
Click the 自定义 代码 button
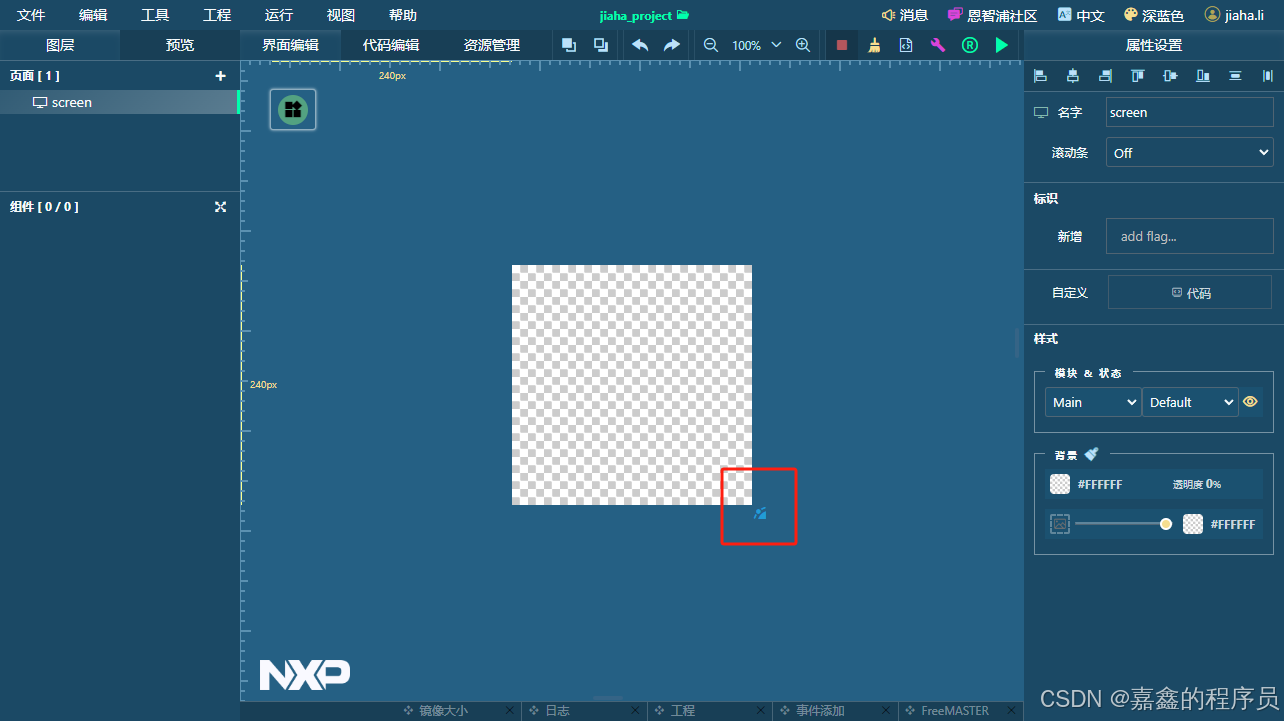pyautogui.click(x=1190, y=293)
